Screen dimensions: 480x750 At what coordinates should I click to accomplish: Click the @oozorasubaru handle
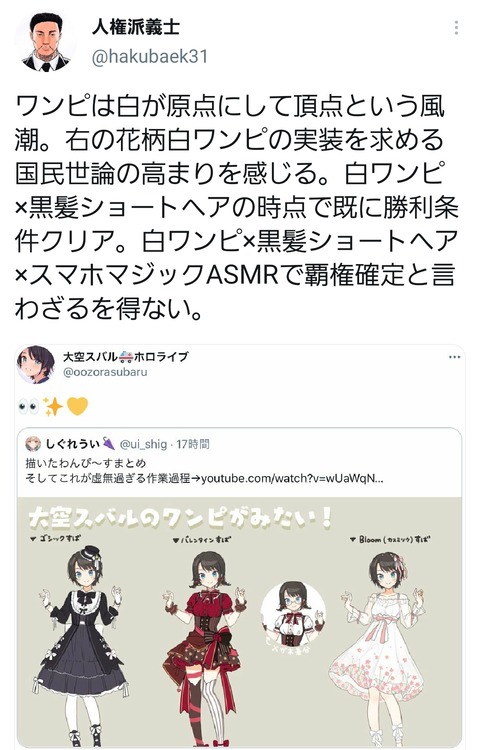105,372
